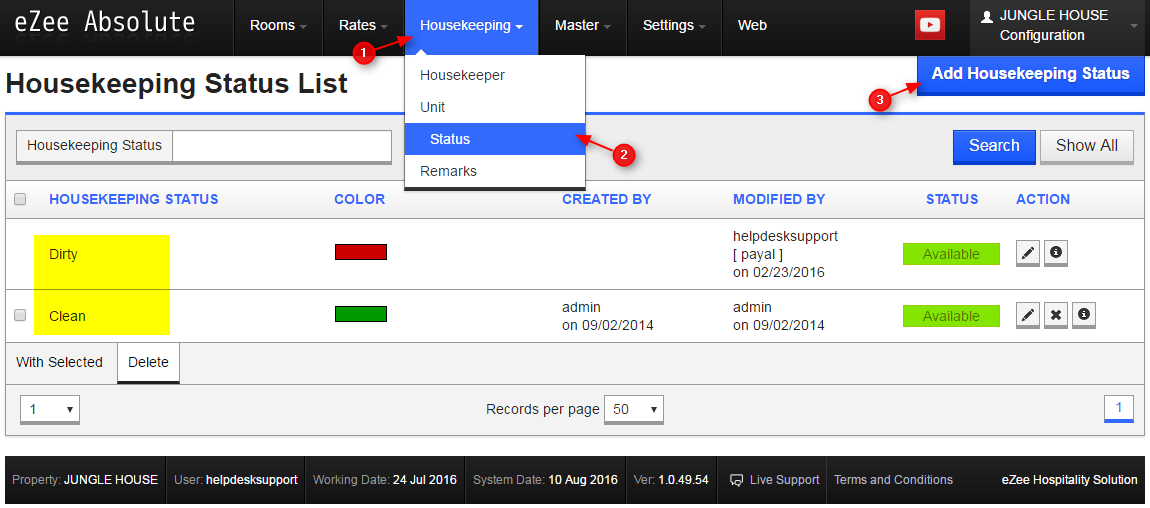
Task: Select Remarks from the Housekeeping menu
Action: pos(494,172)
